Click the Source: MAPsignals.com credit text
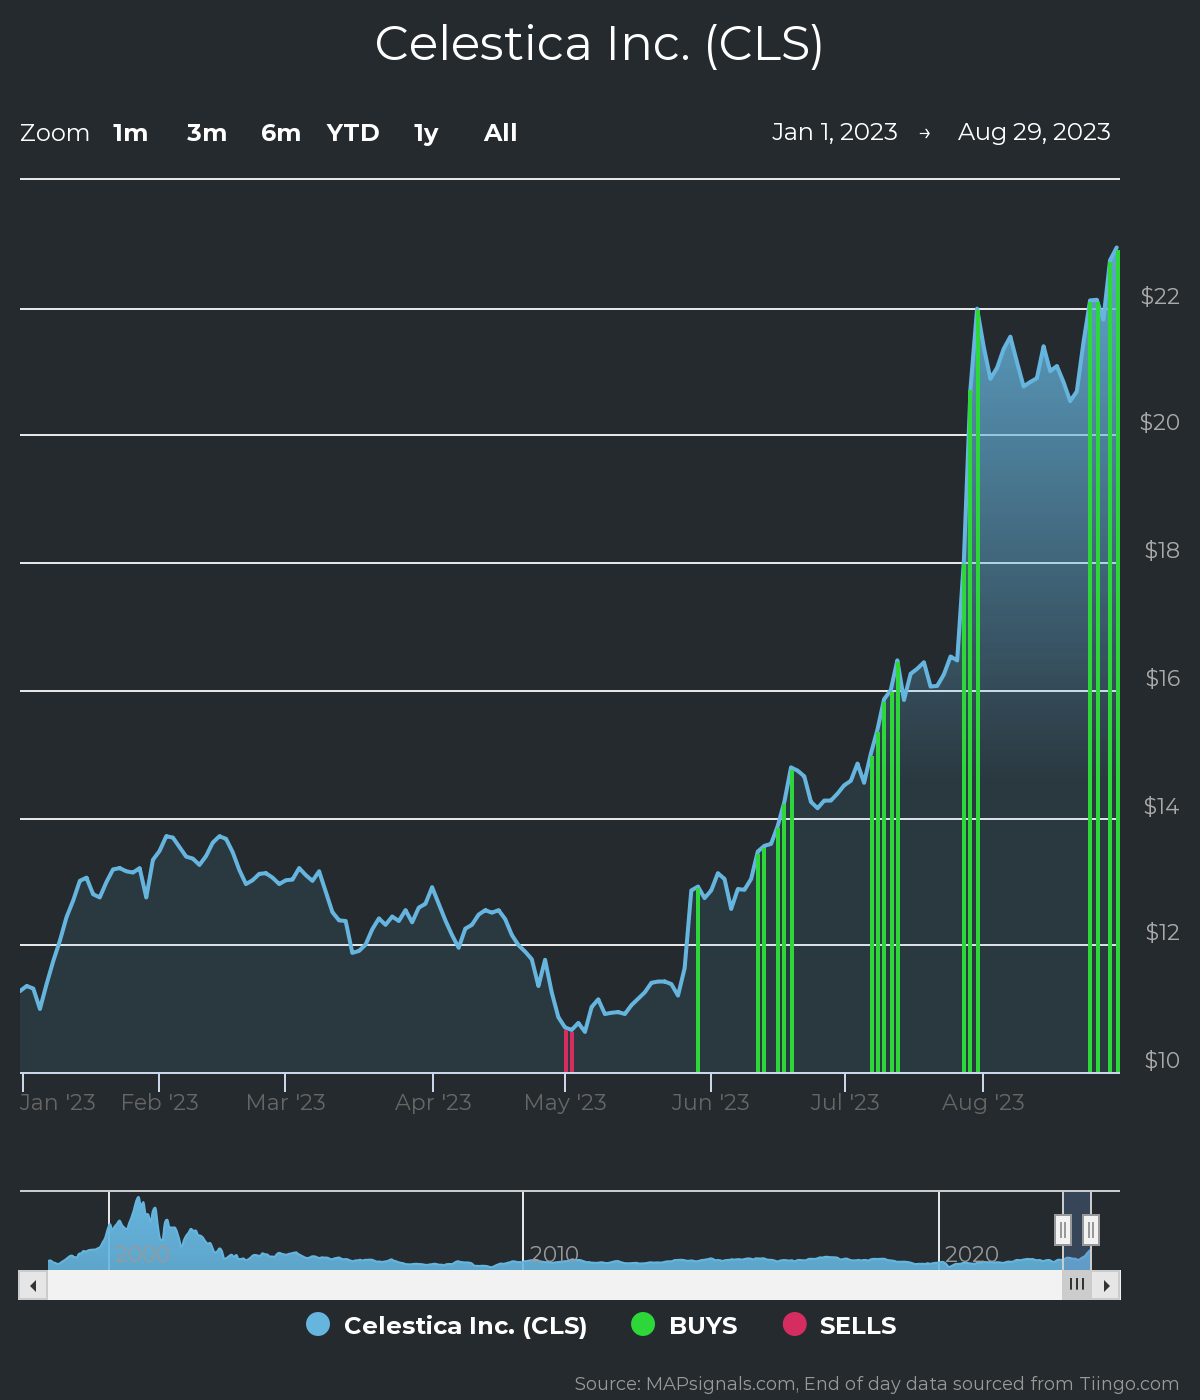1200x1400 pixels. pos(877,1384)
